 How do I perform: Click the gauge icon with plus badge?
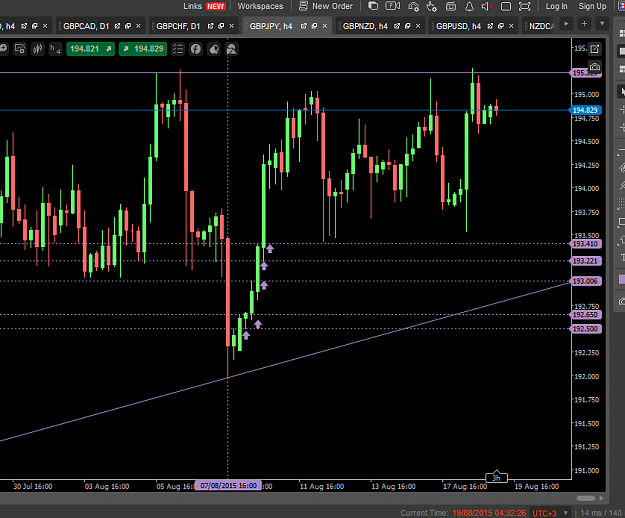point(413,6)
